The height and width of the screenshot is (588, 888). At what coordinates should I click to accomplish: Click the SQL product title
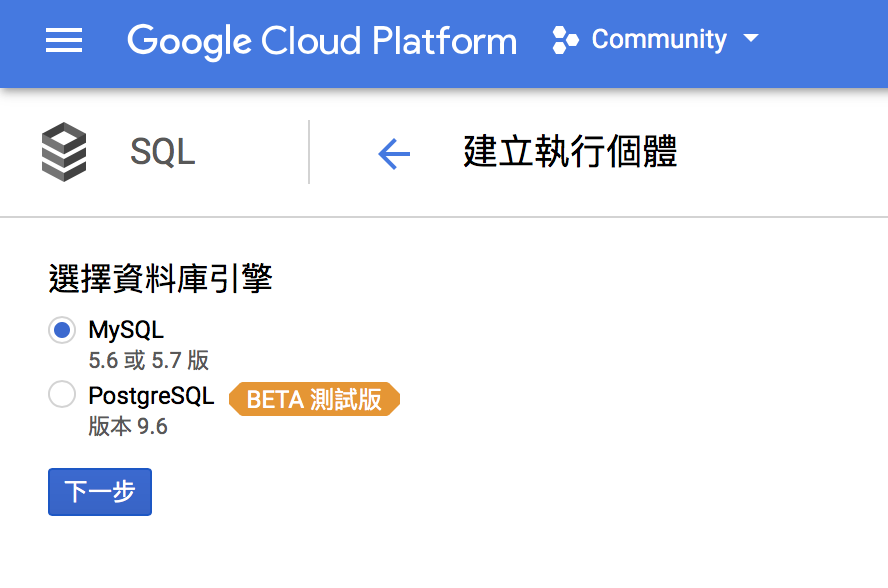(x=162, y=152)
